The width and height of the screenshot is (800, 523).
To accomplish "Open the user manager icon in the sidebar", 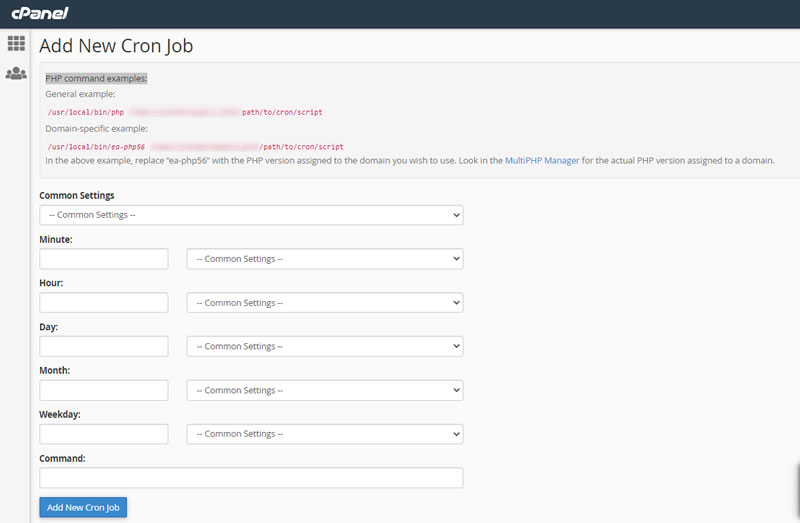I will pos(16,73).
